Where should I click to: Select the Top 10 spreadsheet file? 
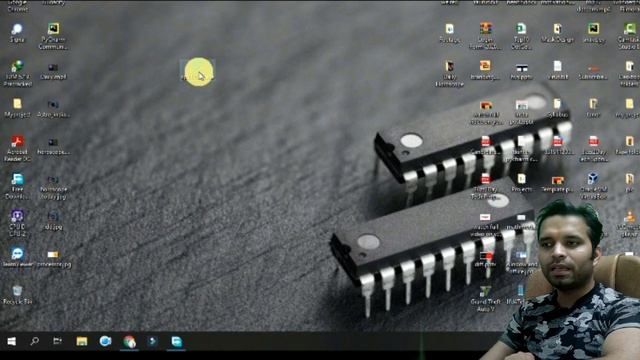click(x=521, y=36)
